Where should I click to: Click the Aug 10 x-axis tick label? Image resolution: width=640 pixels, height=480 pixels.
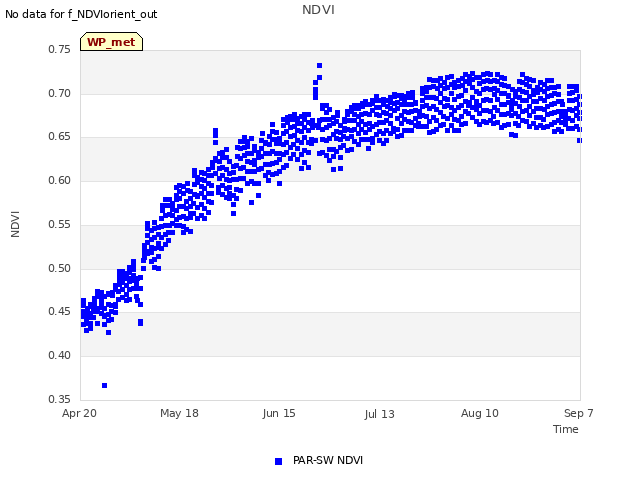click(x=480, y=413)
